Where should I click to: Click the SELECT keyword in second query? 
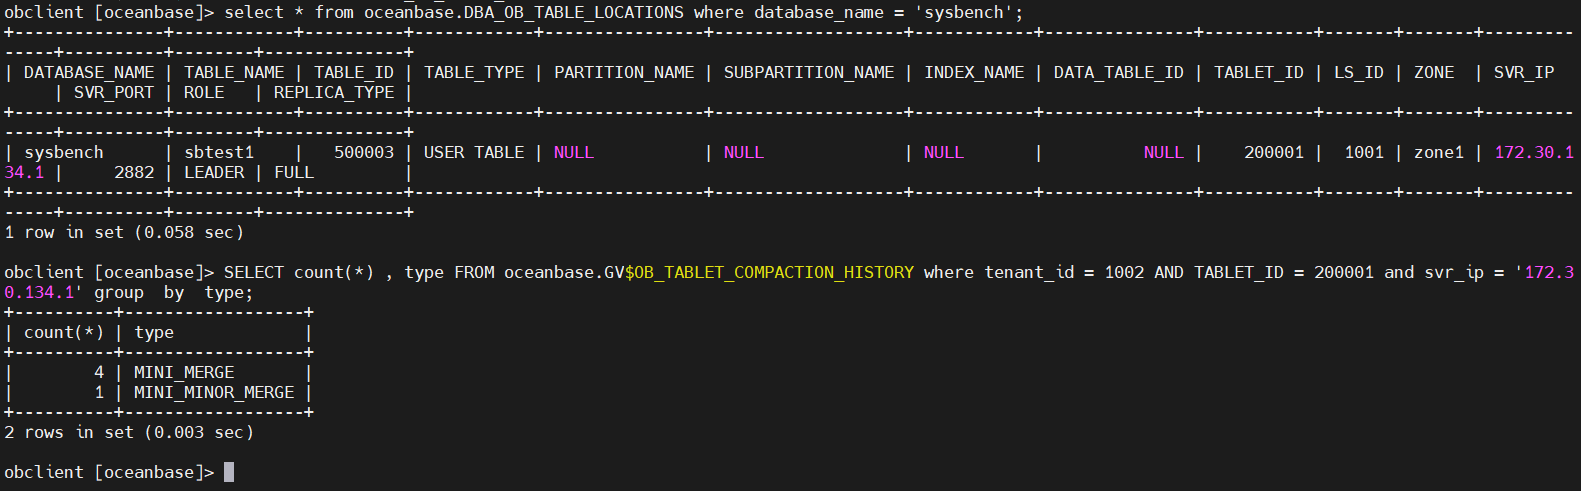254,272
